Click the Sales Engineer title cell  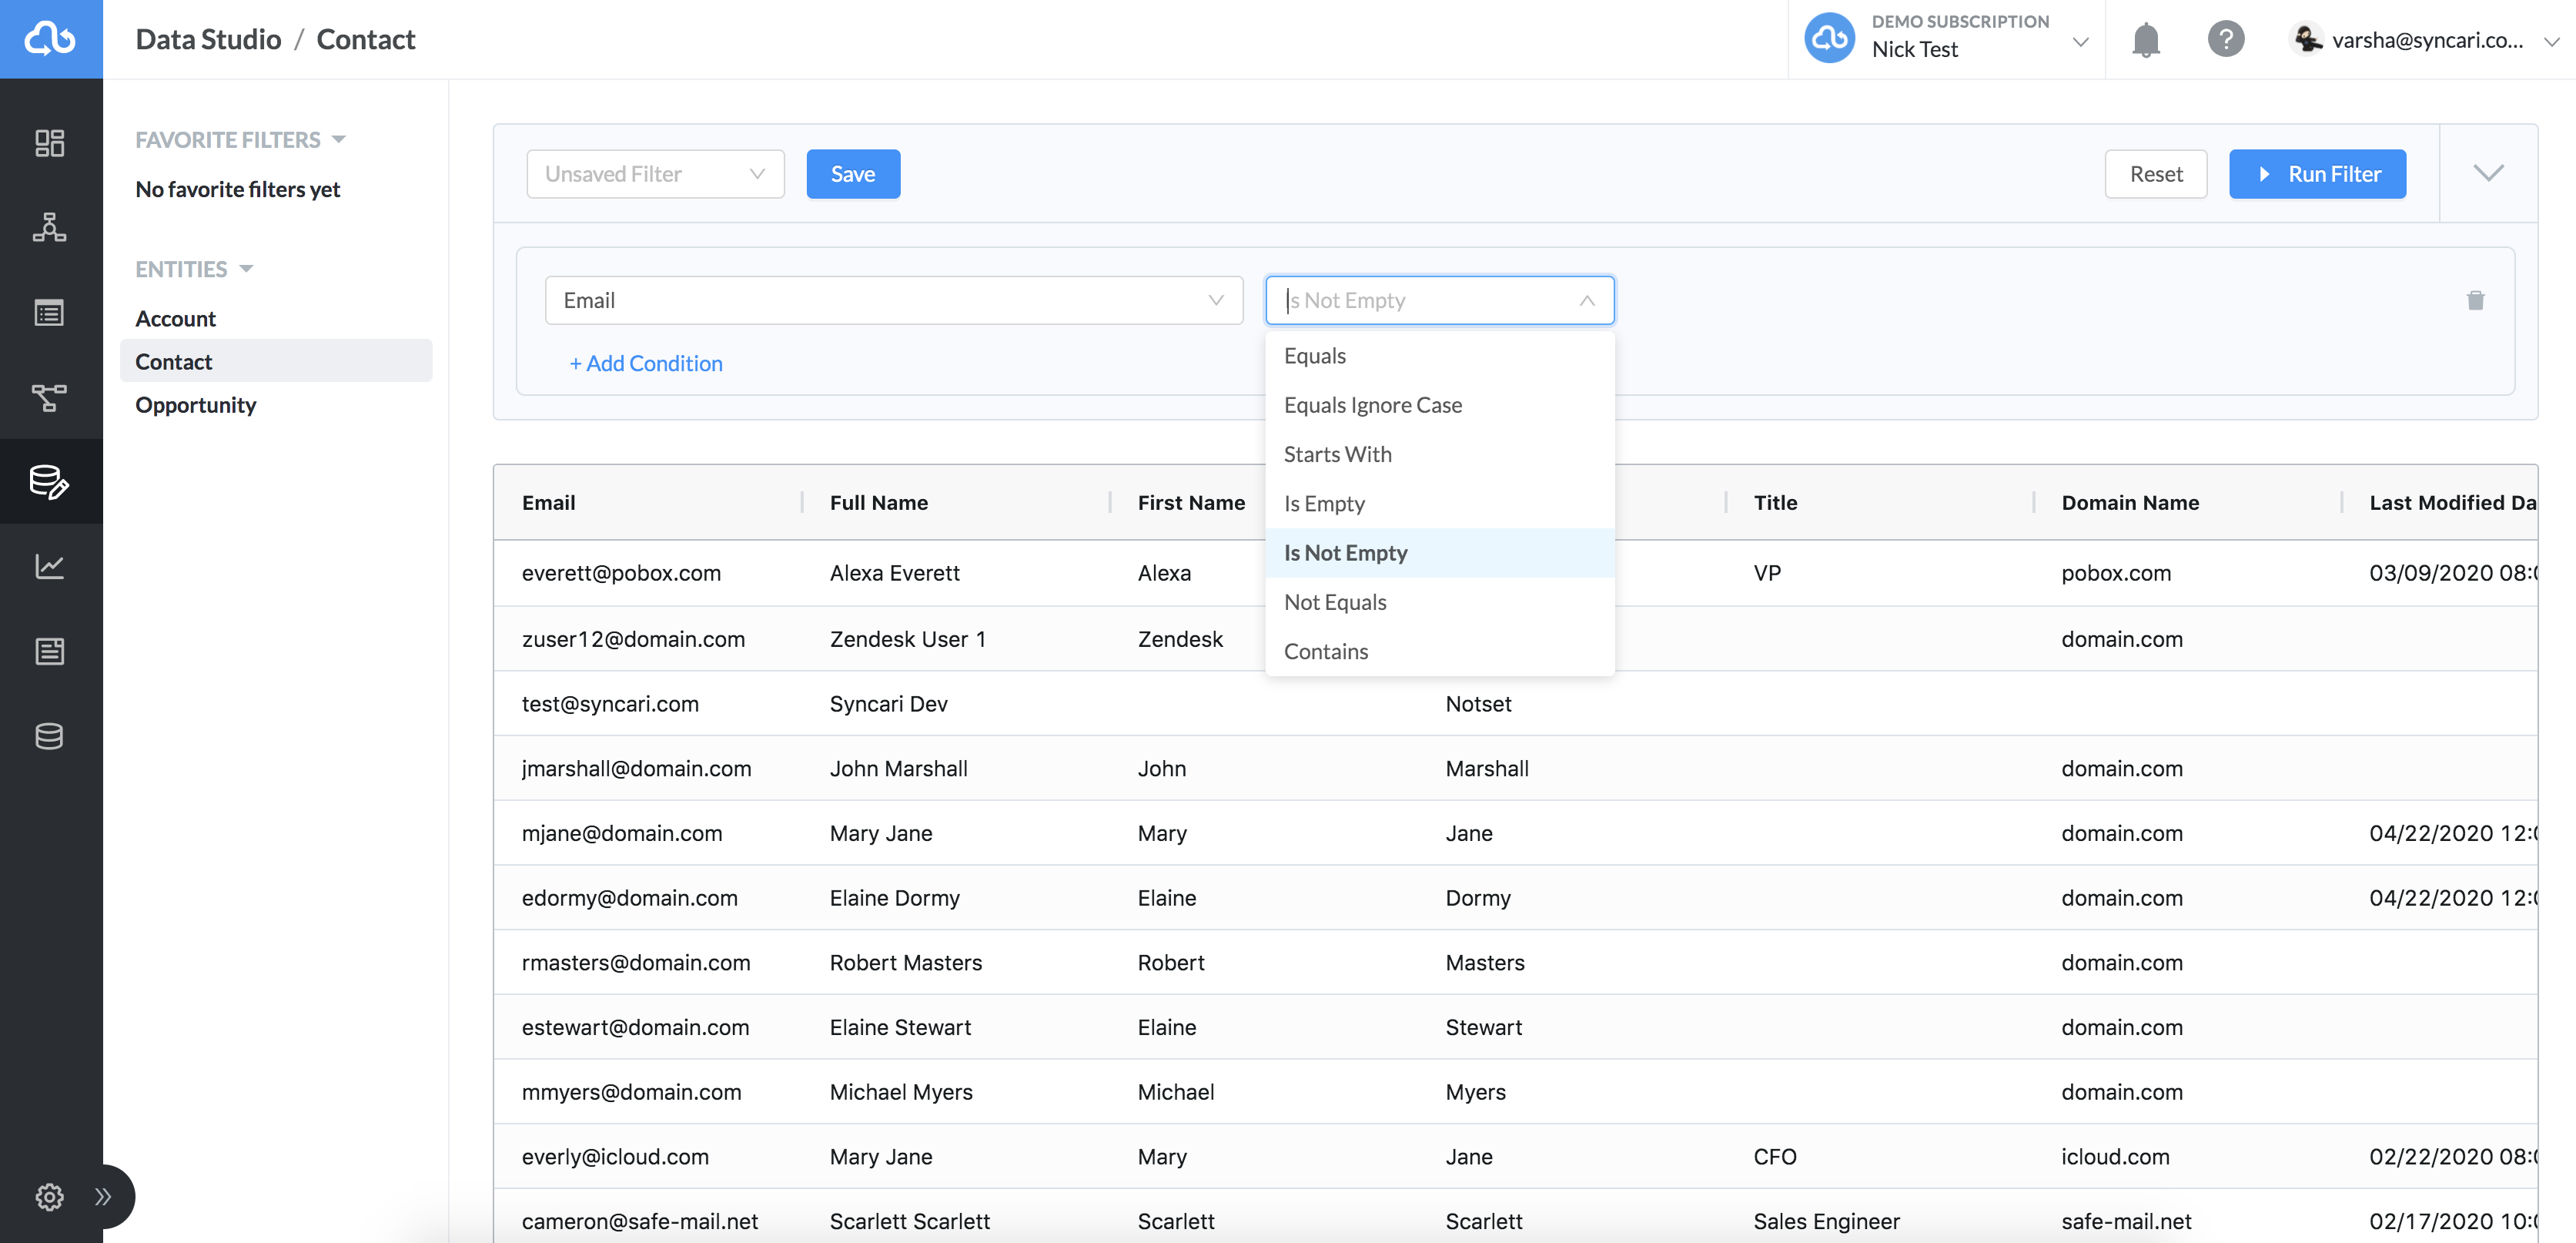pos(1826,1221)
